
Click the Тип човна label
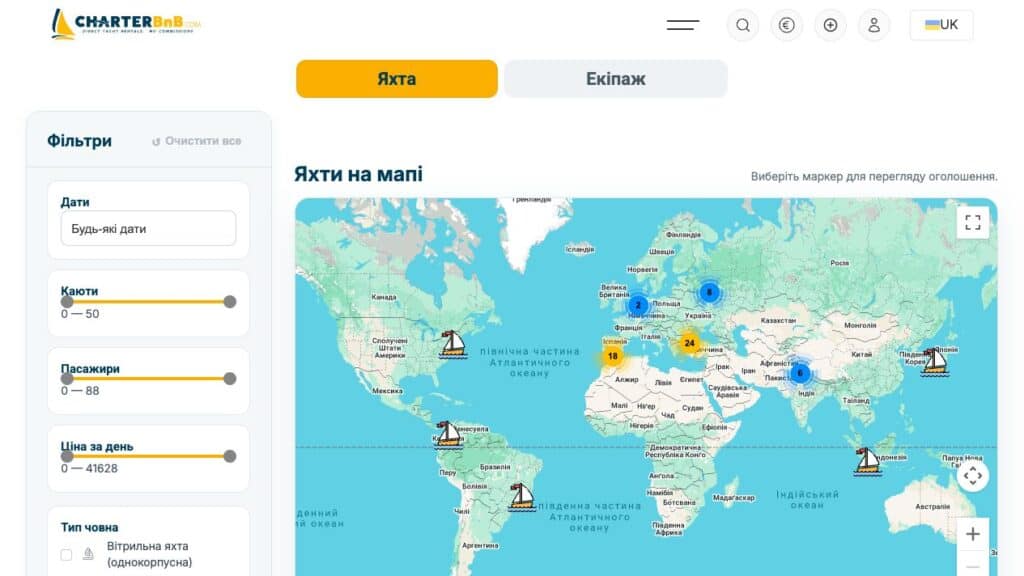tap(89, 528)
